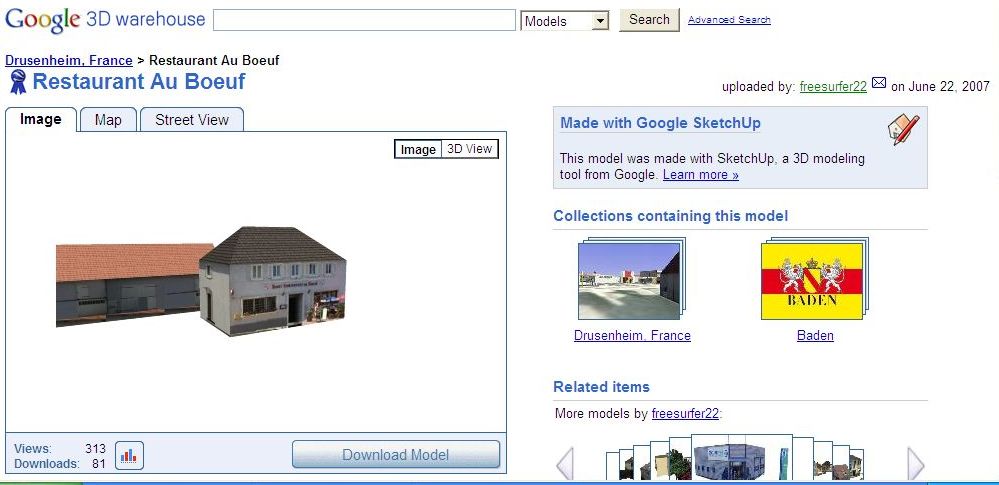Click the SketchUp pencil icon
The width and height of the screenshot is (999, 485).
(x=903, y=130)
